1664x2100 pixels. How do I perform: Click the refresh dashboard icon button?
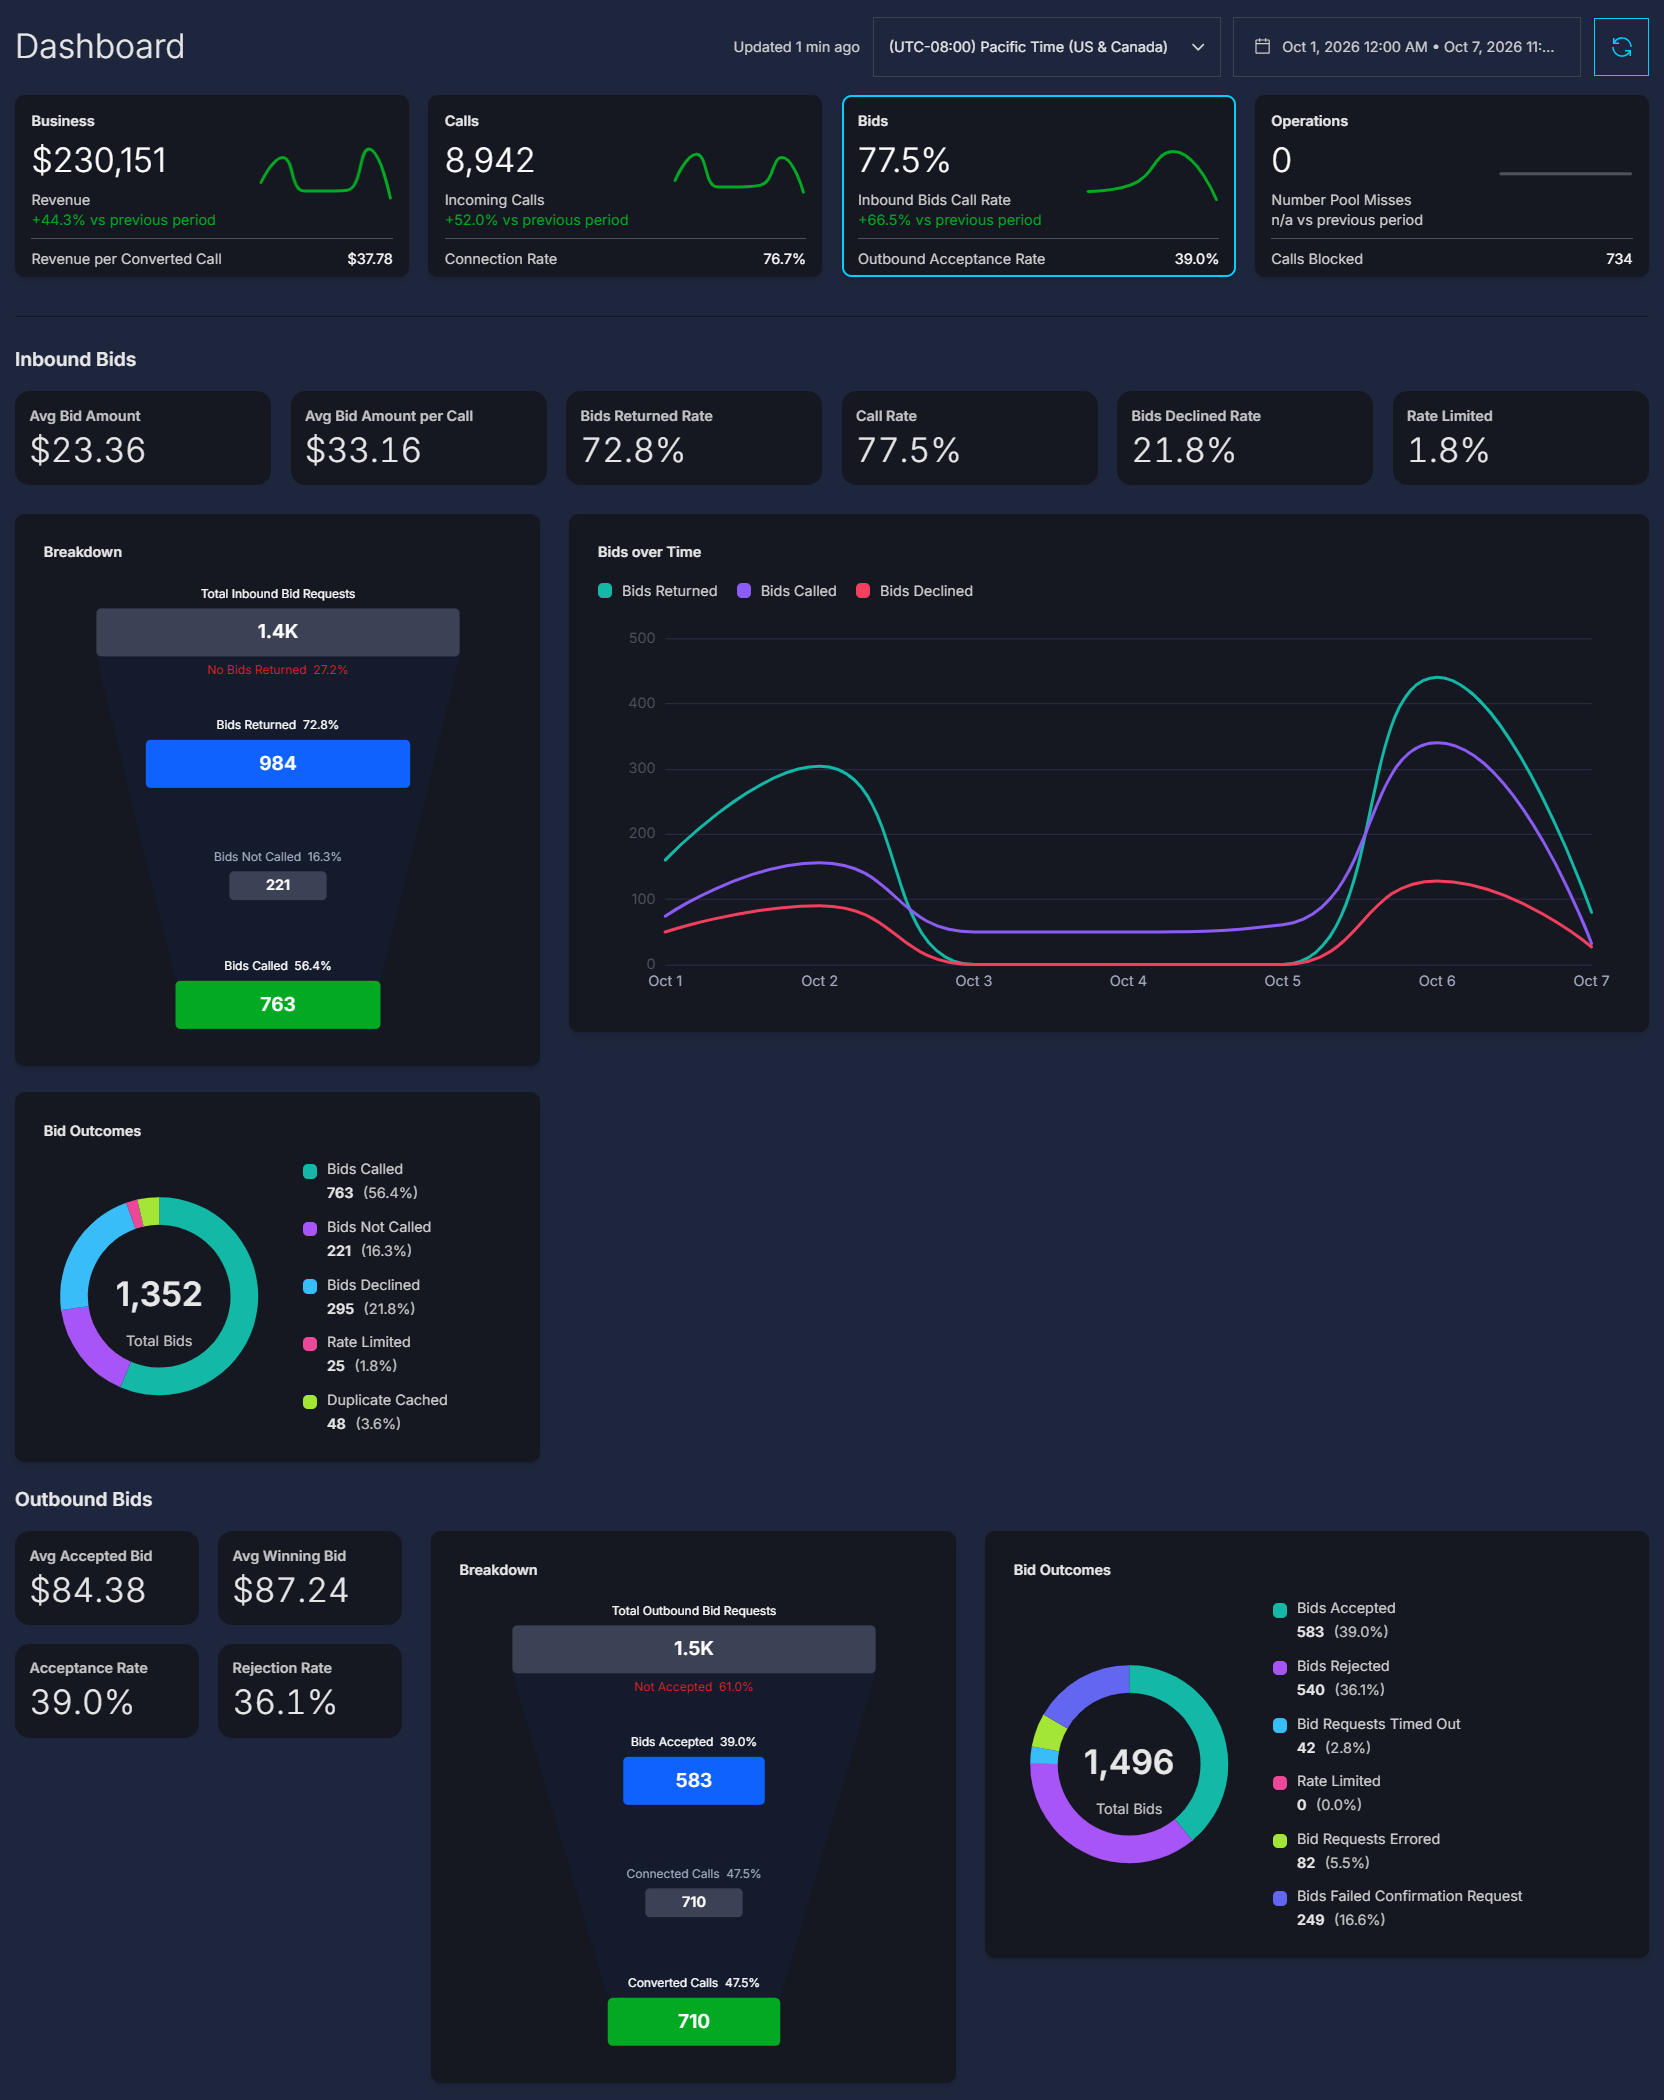click(x=1621, y=47)
